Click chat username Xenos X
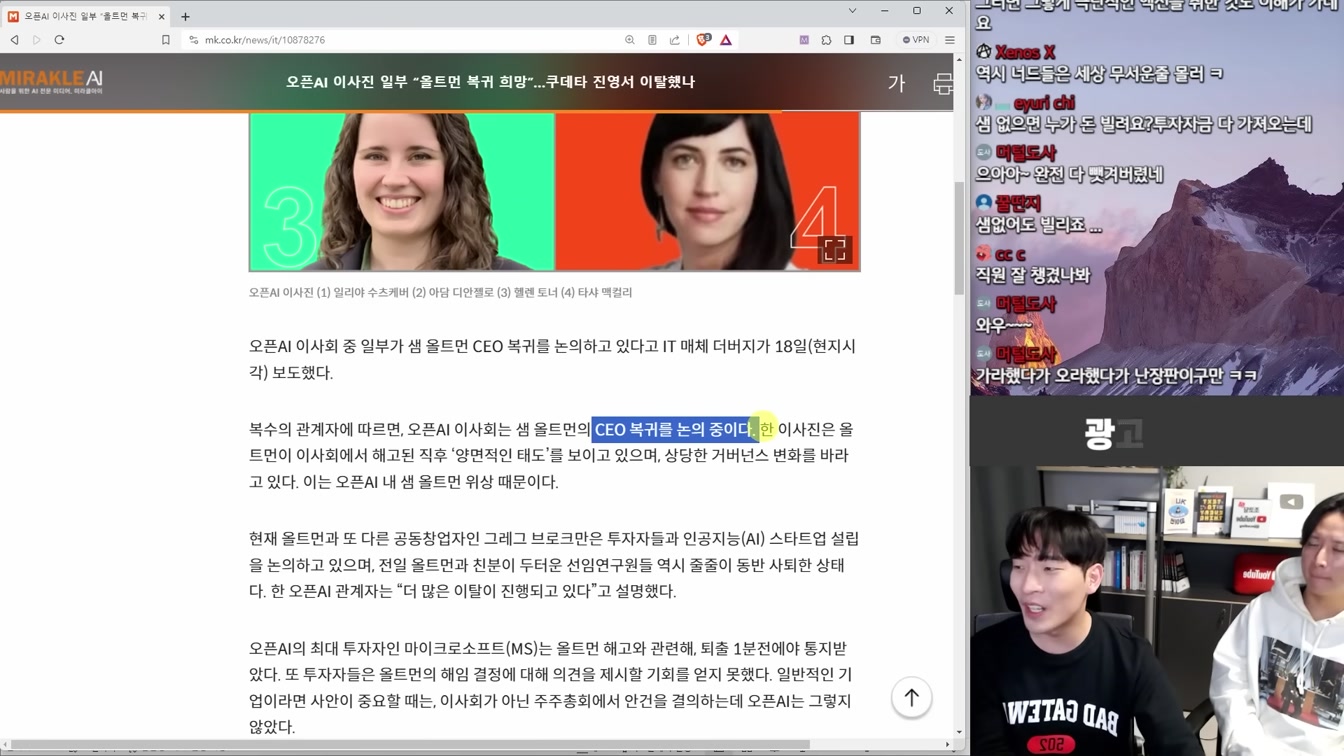This screenshot has height=756, width=1344. (1025, 52)
